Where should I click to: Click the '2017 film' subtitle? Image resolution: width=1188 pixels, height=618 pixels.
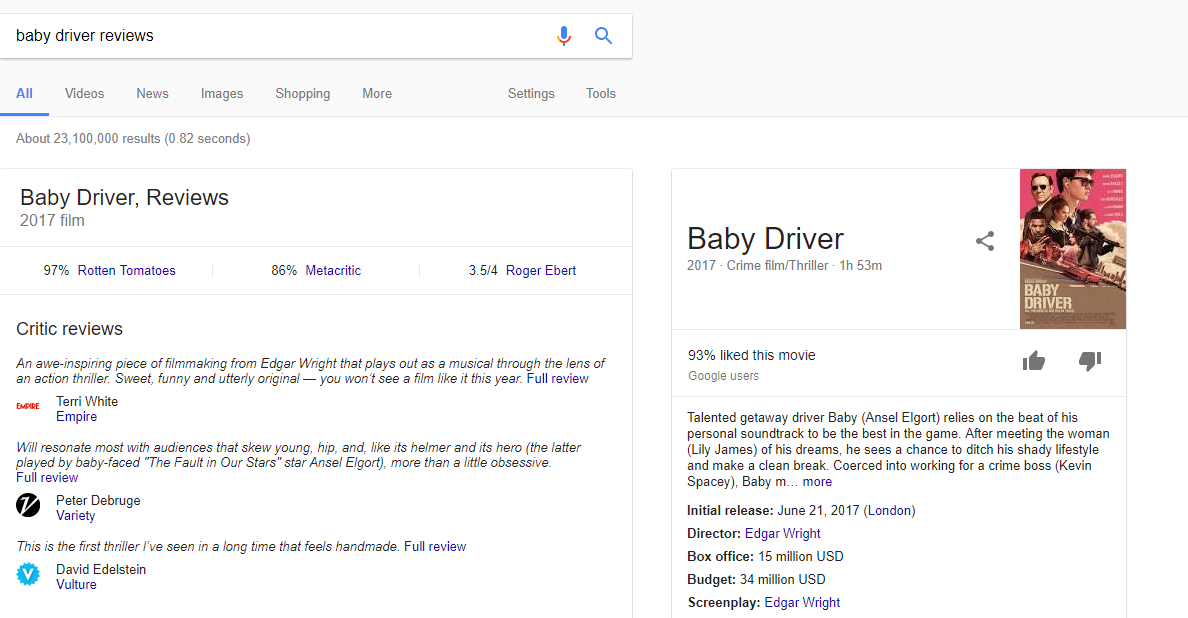pyautogui.click(x=52, y=220)
